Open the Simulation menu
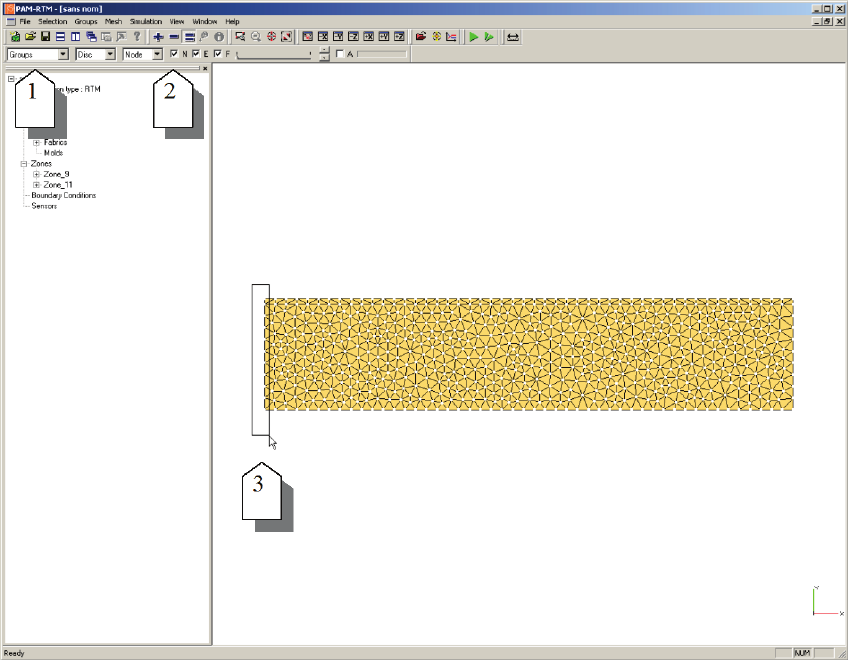Viewport: 848px width, 660px height. 145,22
